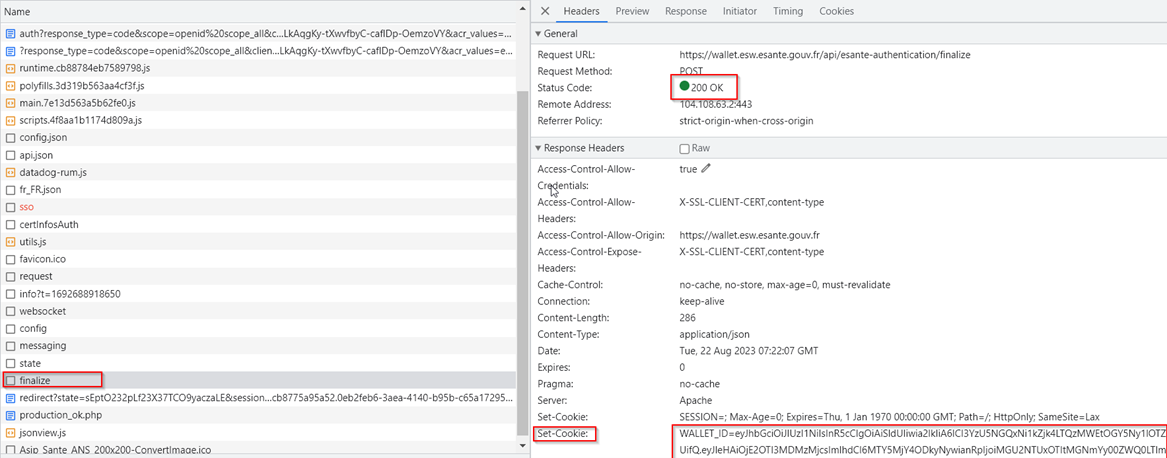Viewport: 1167px width, 458px height.
Task: Click the pencil icon beside Access-Control-Allow-Credentials
Action: point(707,169)
